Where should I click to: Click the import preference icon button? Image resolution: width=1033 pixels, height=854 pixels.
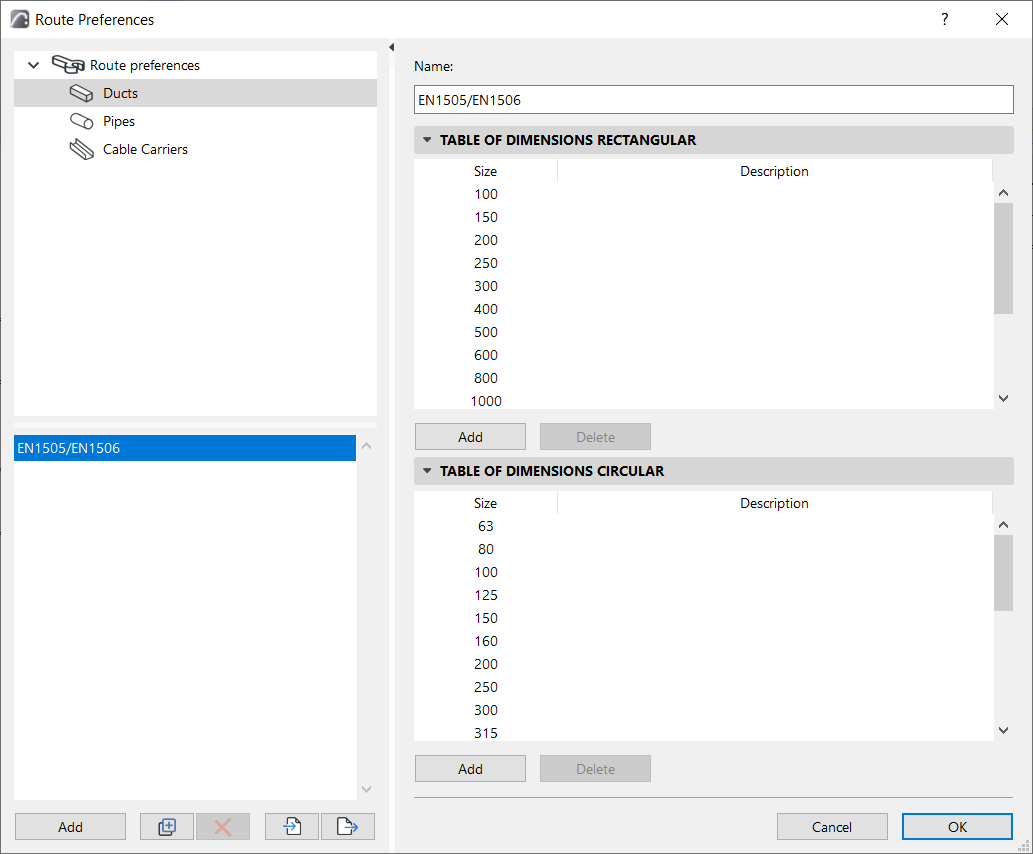point(292,826)
